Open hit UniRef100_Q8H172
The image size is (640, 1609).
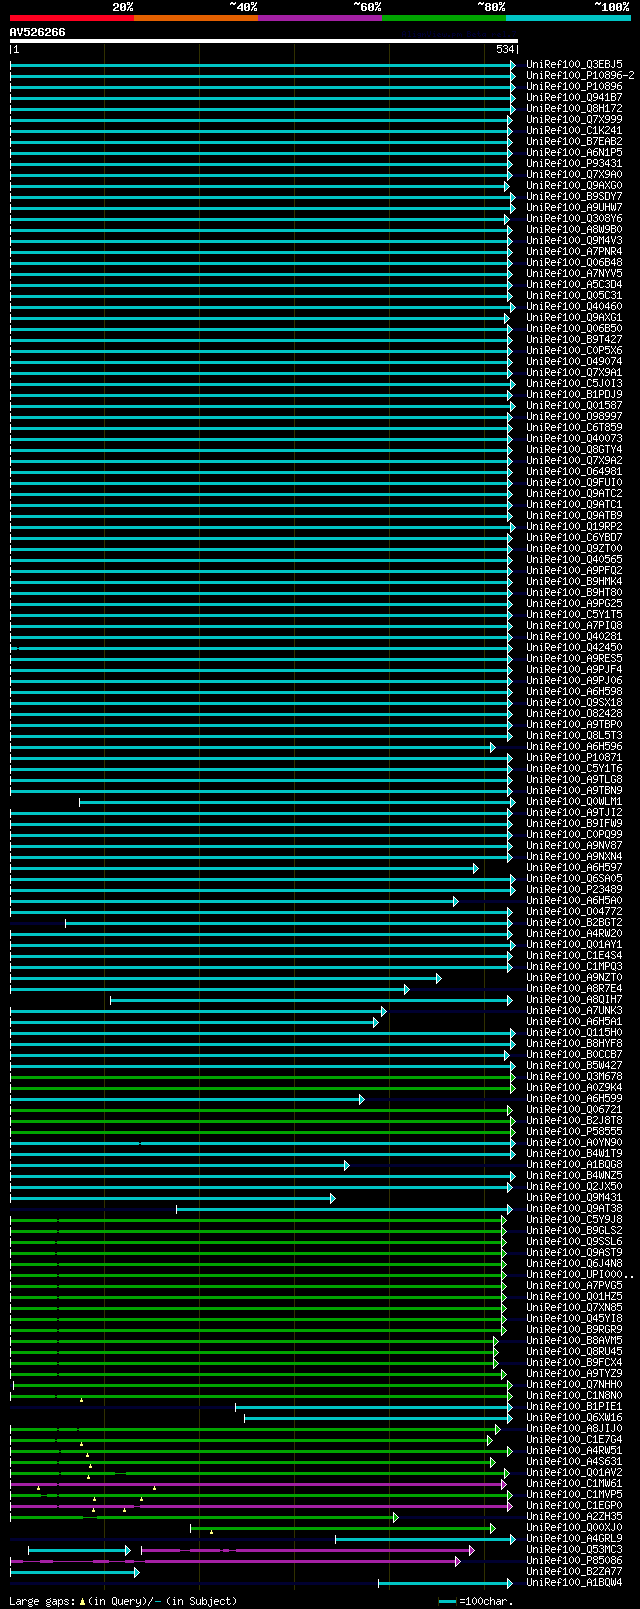point(574,108)
